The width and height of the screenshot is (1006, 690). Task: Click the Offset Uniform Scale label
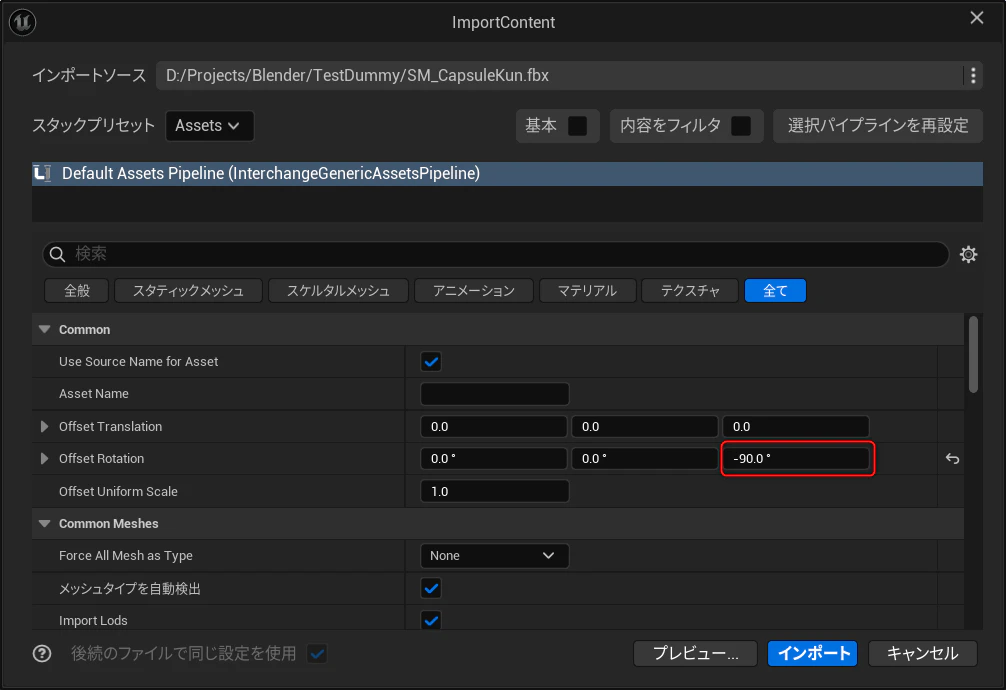click(x=118, y=492)
